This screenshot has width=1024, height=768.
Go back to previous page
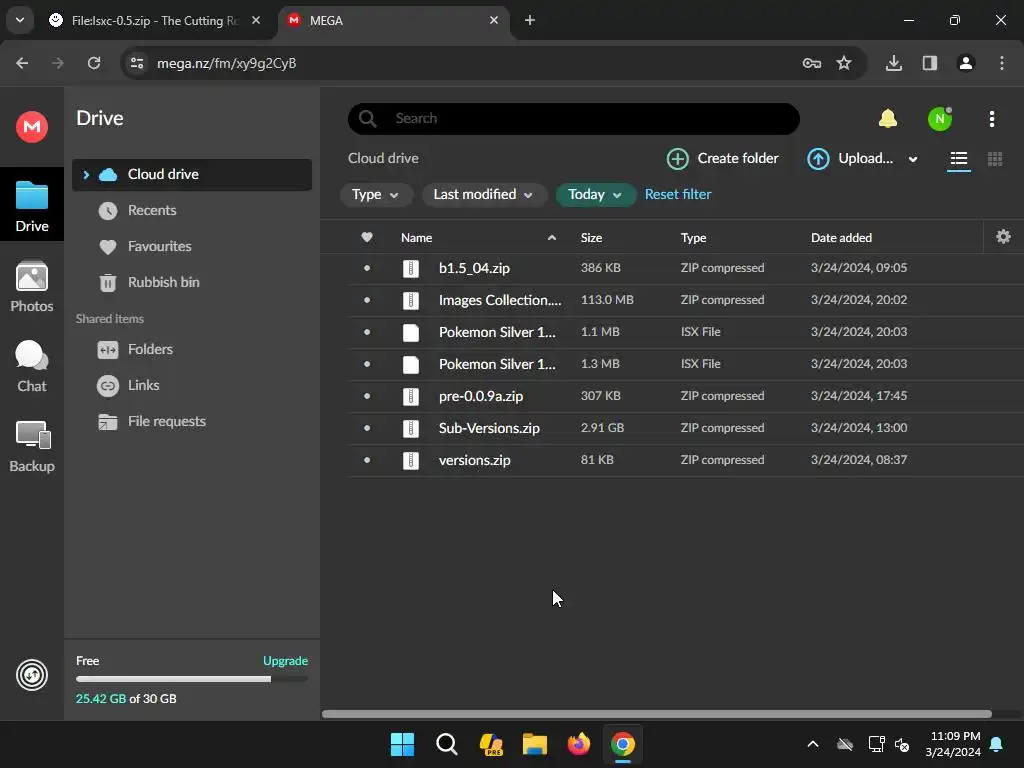tap(22, 63)
